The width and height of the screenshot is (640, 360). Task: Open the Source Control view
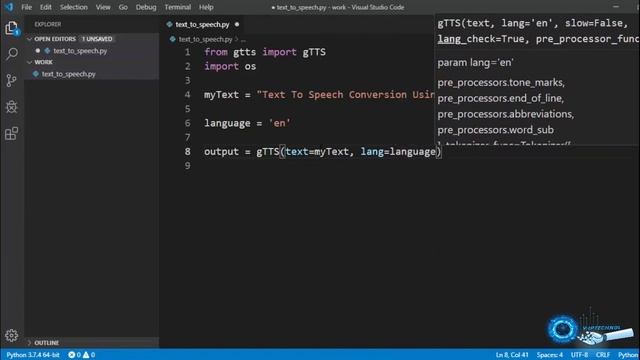pyautogui.click(x=11, y=80)
